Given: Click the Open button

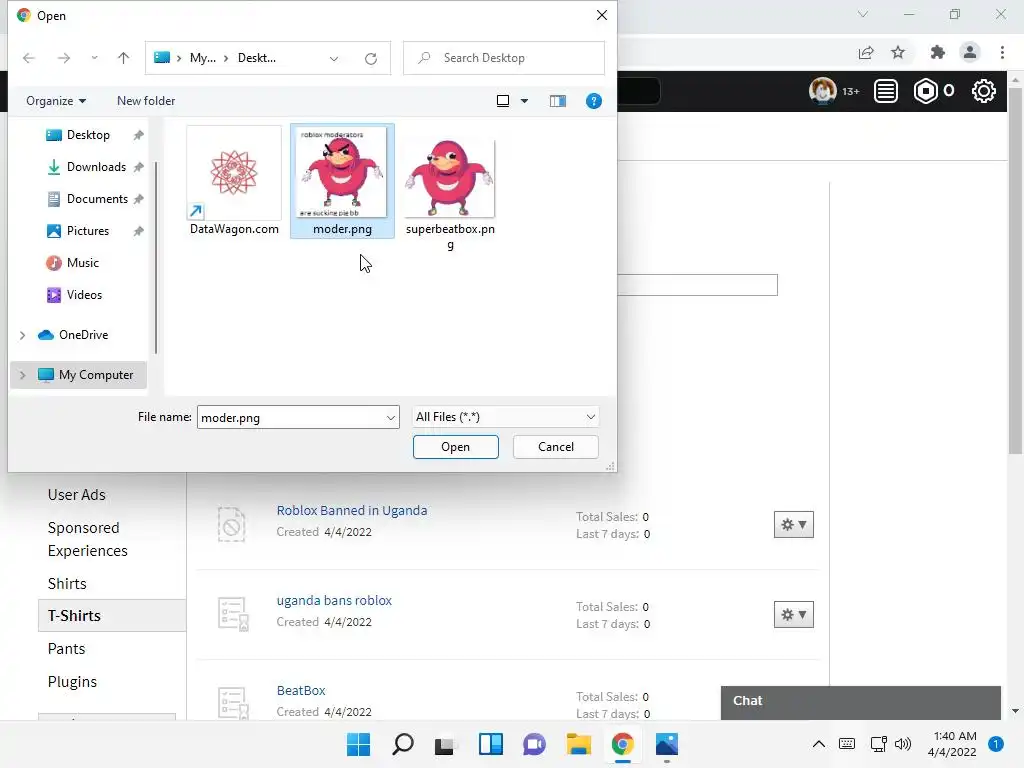Looking at the screenshot, I should (x=455, y=447).
